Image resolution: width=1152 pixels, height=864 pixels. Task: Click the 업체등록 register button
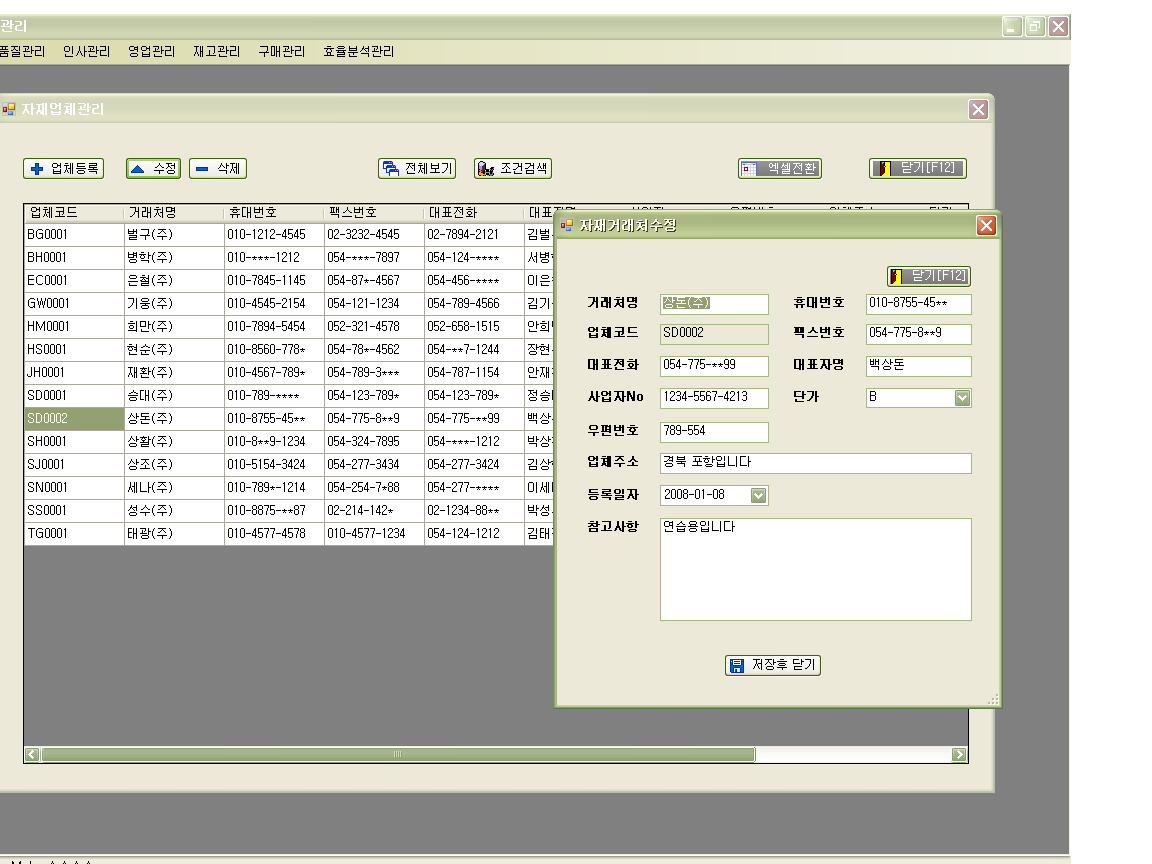[63, 168]
